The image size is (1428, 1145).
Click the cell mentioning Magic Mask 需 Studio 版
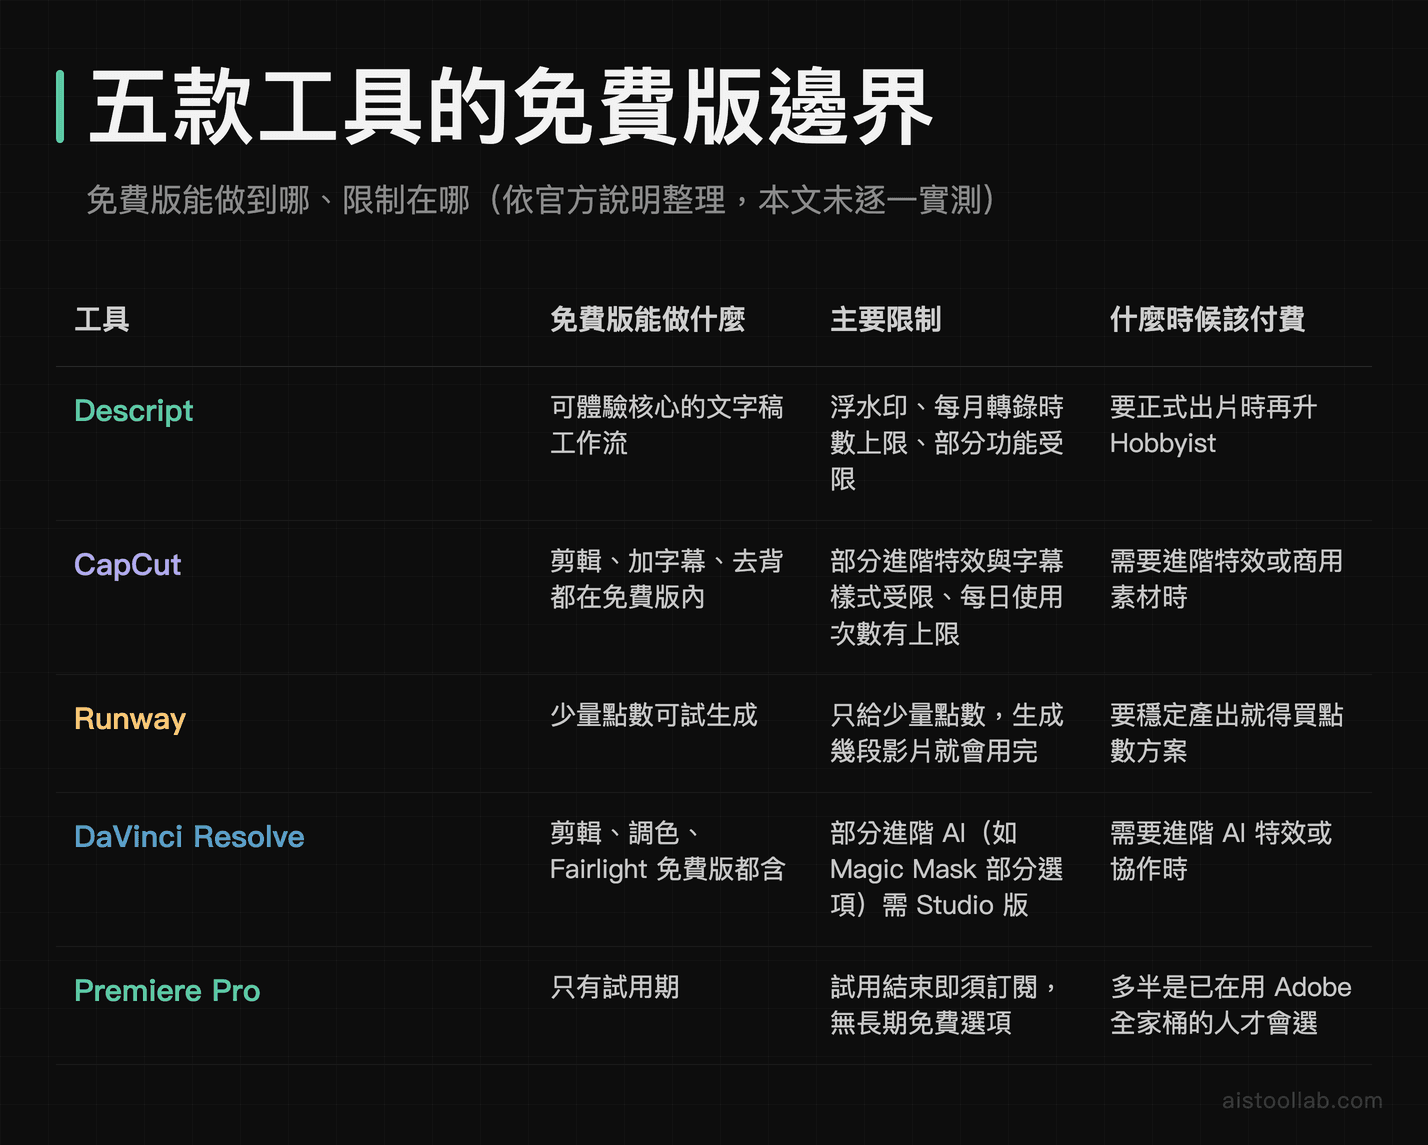pyautogui.click(x=947, y=869)
